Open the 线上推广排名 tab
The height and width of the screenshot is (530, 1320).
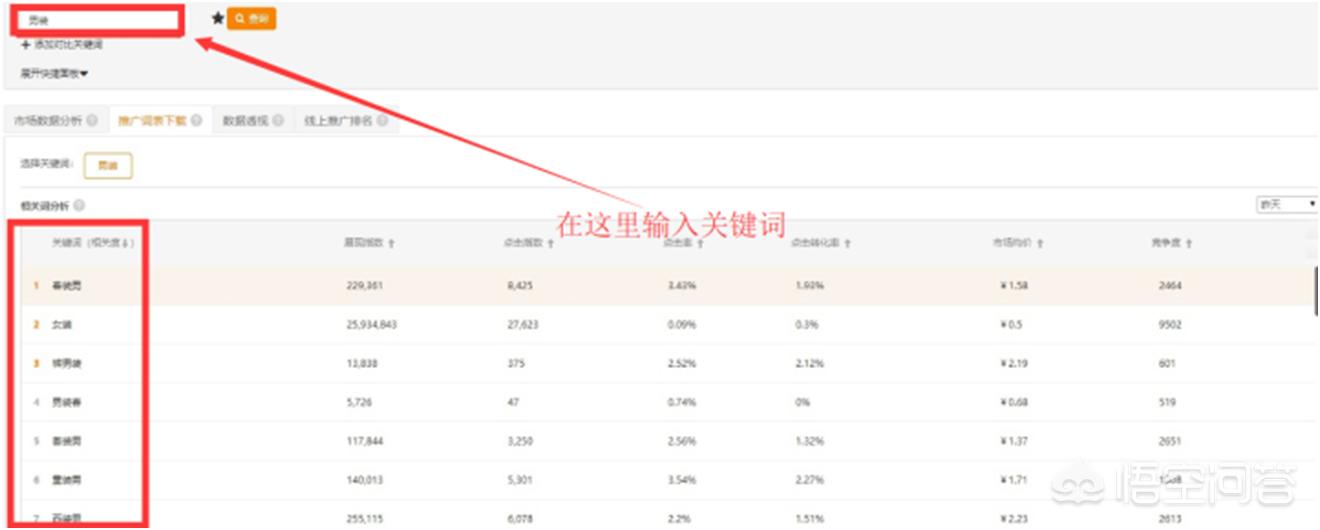coord(338,121)
